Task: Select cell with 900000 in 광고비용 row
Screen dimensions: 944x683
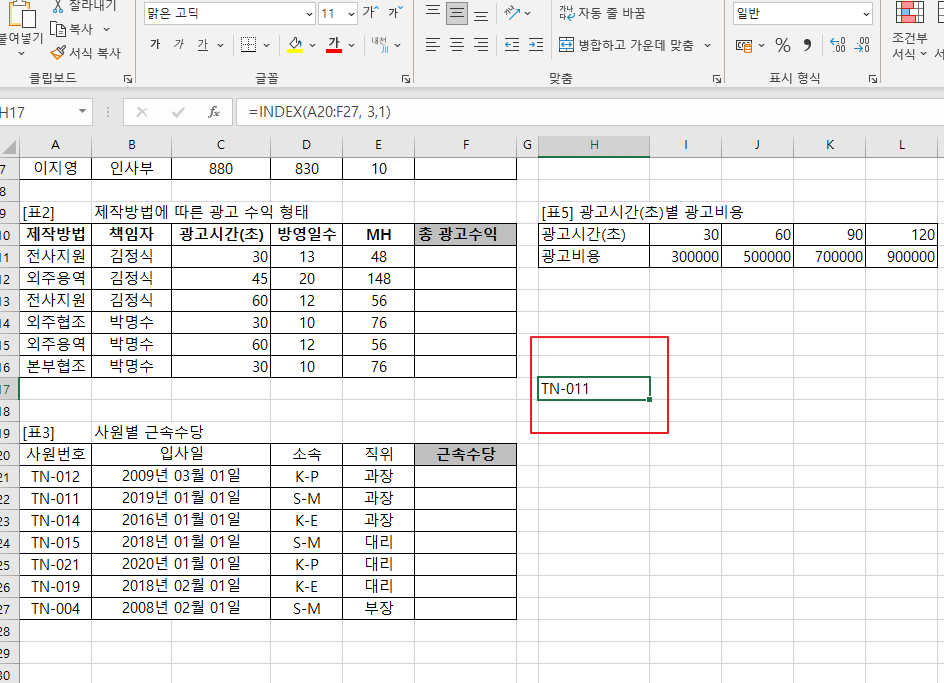Action: pyautogui.click(x=901, y=257)
